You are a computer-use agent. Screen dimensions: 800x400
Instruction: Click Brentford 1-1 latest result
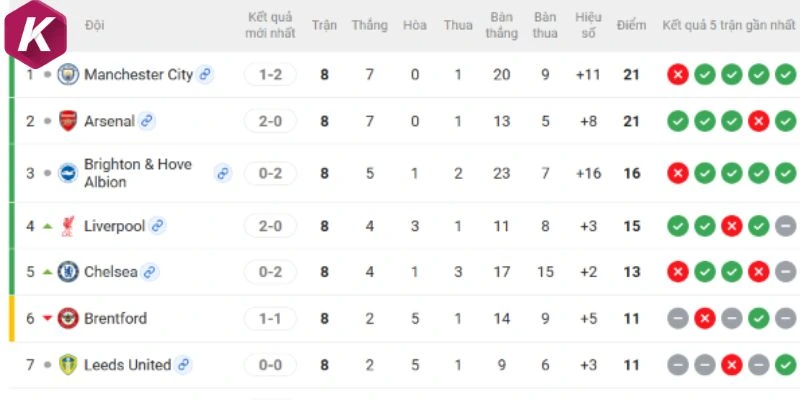click(270, 319)
